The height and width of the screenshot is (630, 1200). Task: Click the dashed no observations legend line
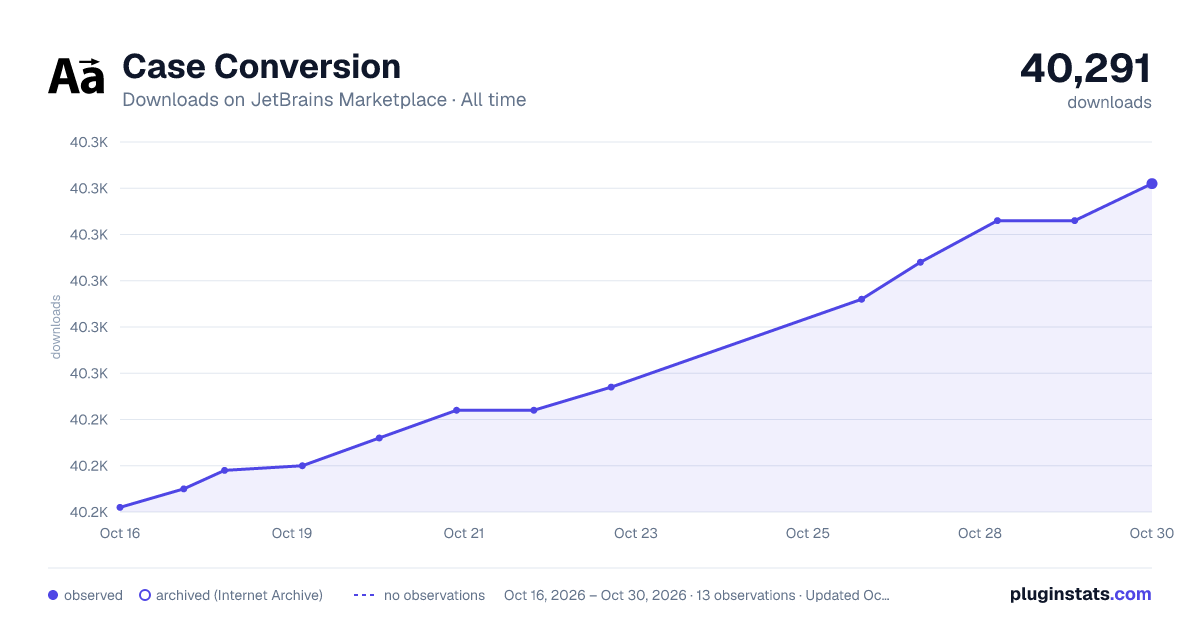click(364, 595)
